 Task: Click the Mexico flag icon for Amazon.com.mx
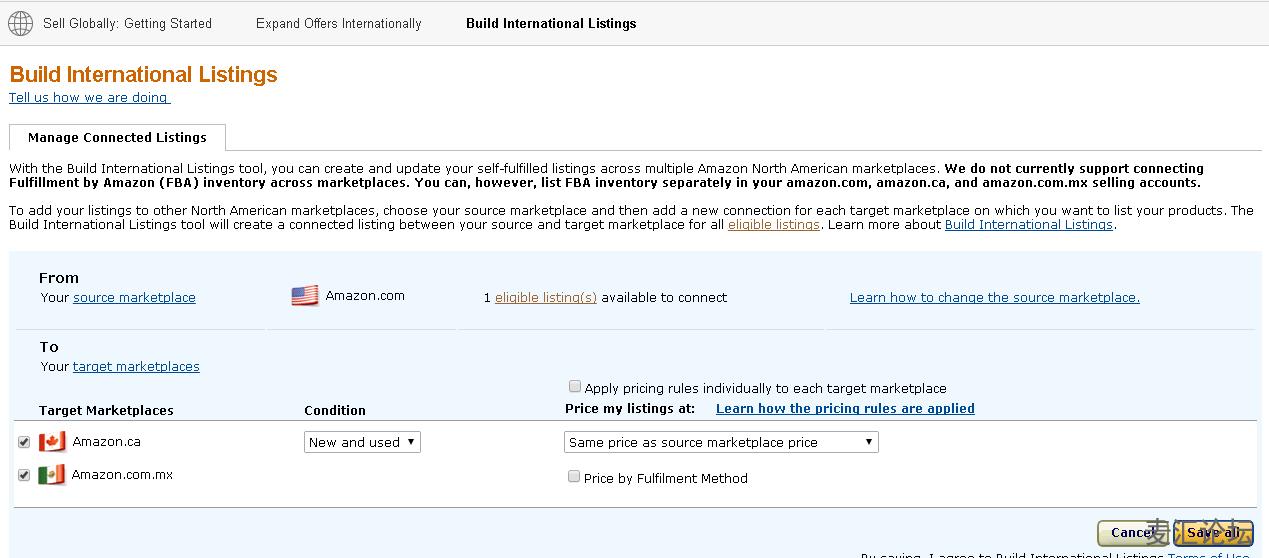[x=51, y=475]
